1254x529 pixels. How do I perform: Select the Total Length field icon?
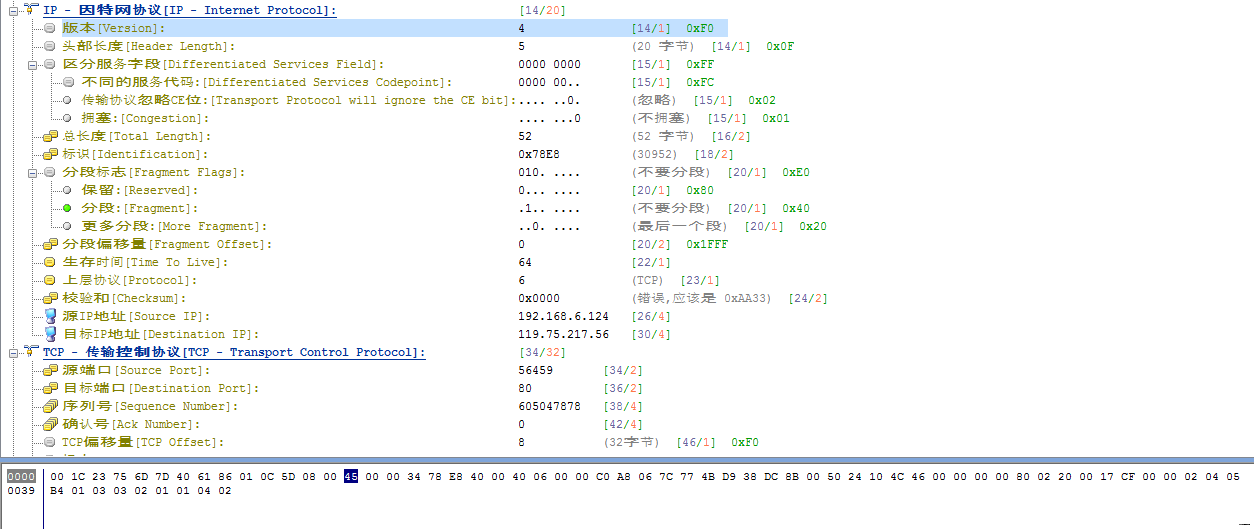50,136
